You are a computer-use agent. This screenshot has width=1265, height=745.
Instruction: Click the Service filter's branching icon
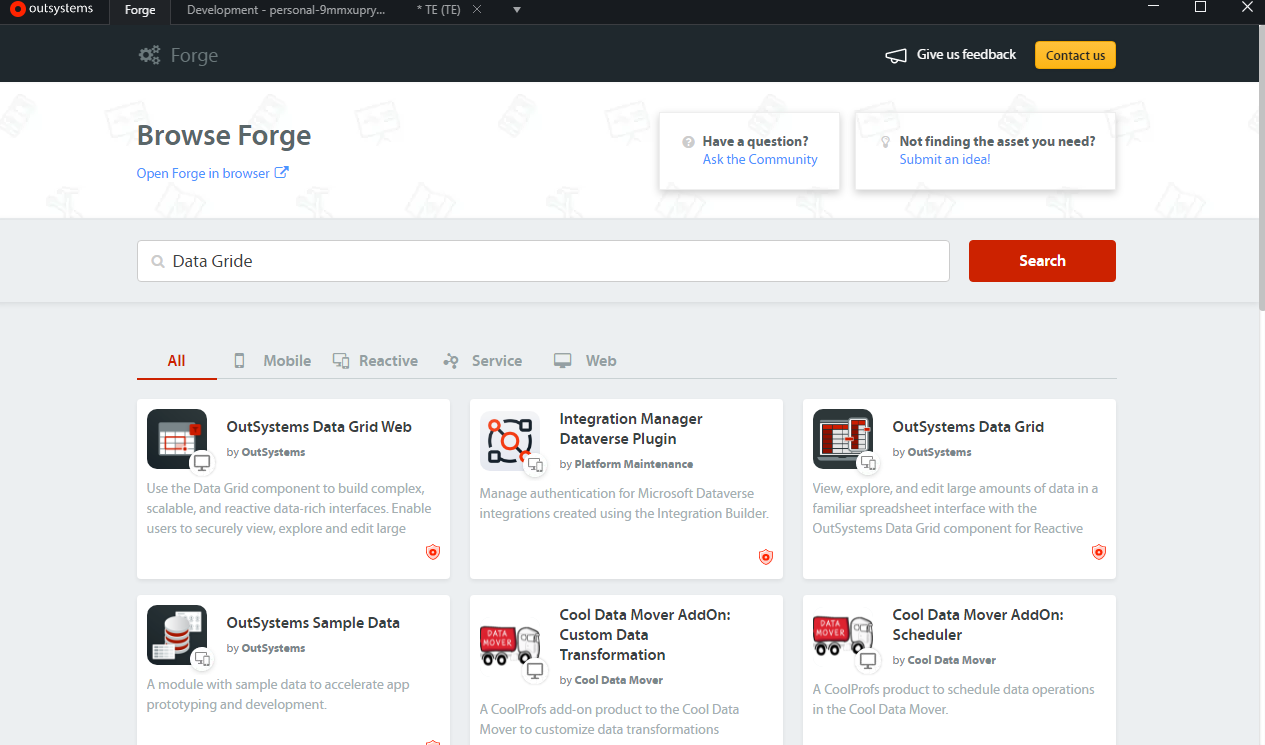pyautogui.click(x=451, y=359)
